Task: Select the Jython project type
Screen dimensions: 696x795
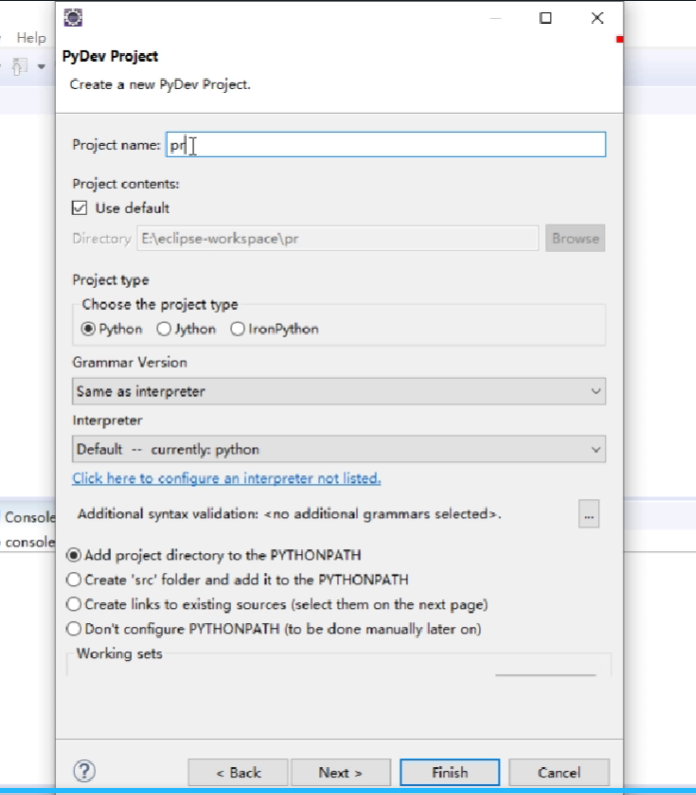Action: [163, 329]
